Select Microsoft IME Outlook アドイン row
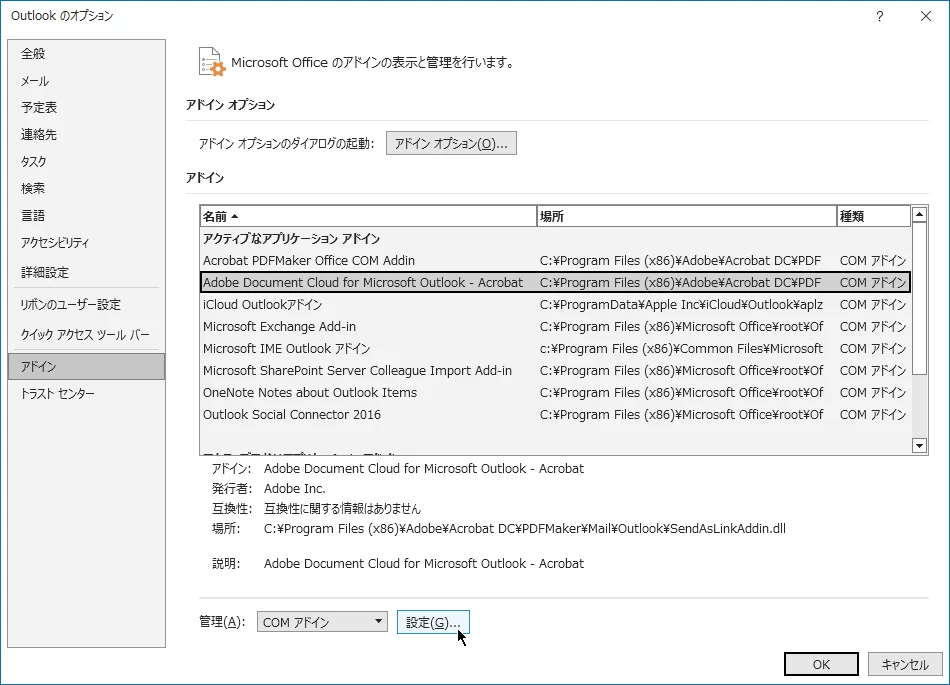The image size is (950, 685). coord(555,349)
